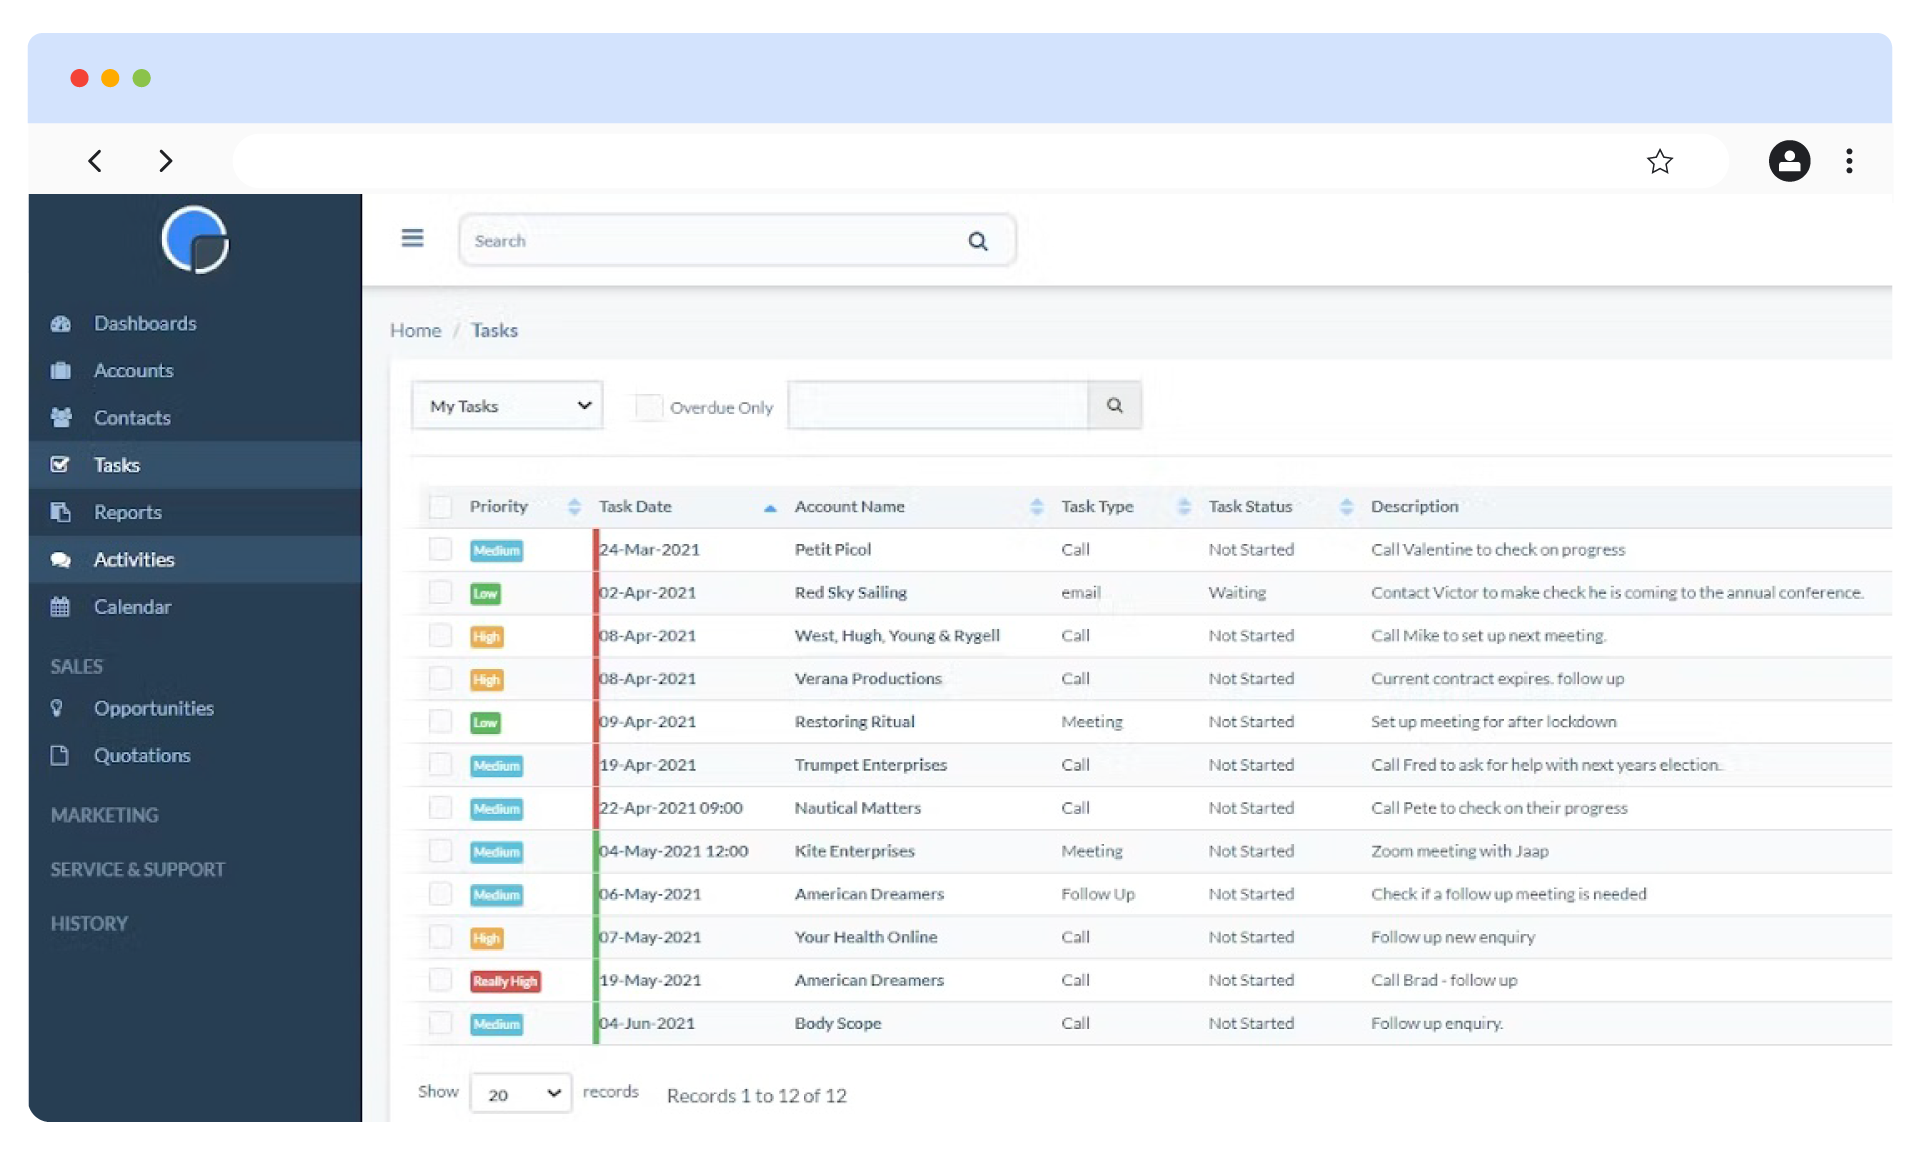Open Dashboards in the sidebar
Viewport: 1920px width, 1149px height.
coord(145,323)
